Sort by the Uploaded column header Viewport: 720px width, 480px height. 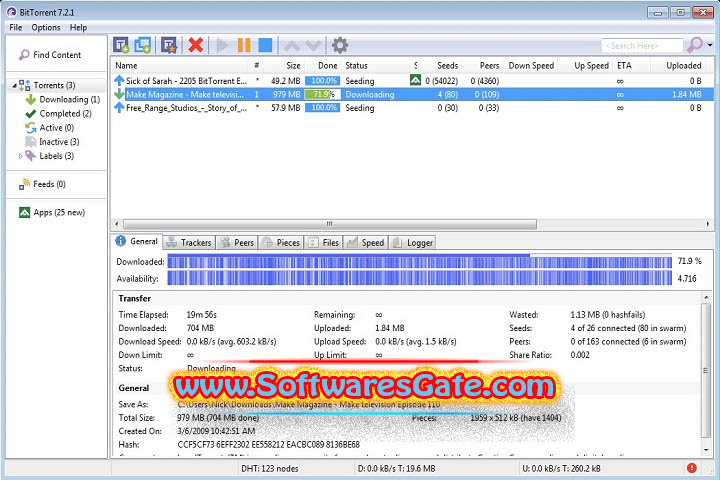click(x=683, y=66)
